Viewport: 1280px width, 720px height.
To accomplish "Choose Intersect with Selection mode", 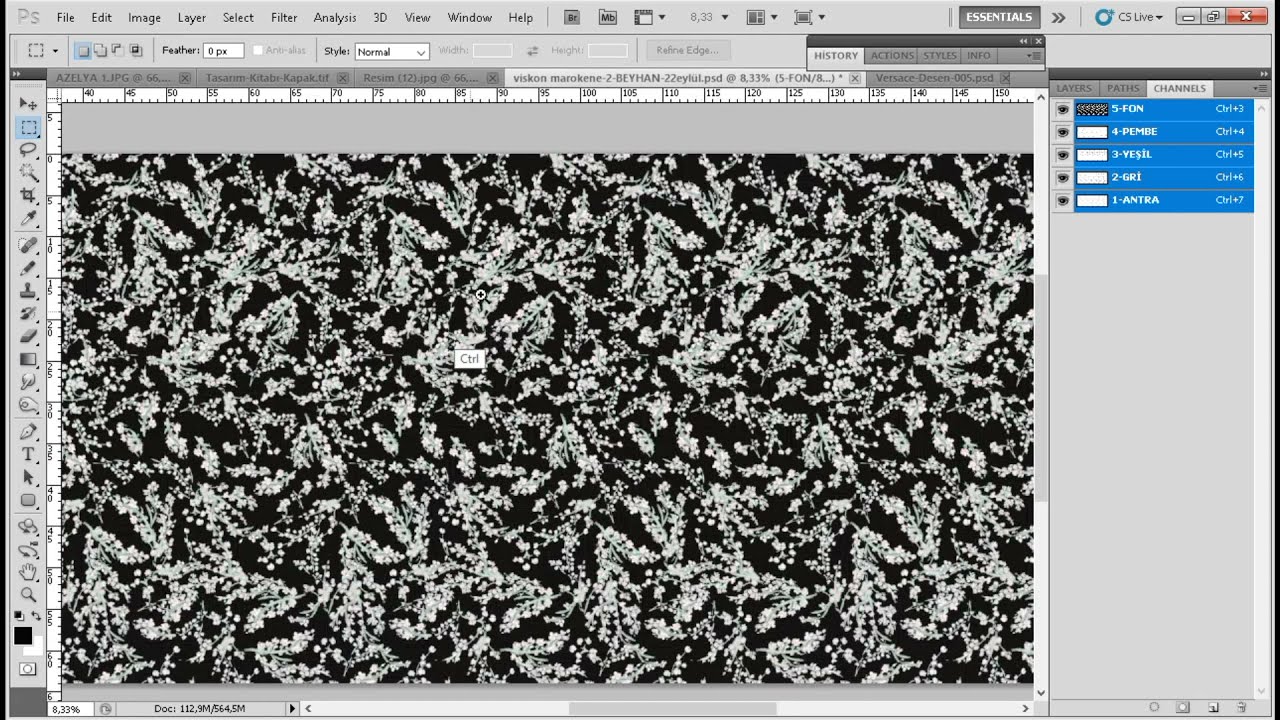I will click(136, 50).
